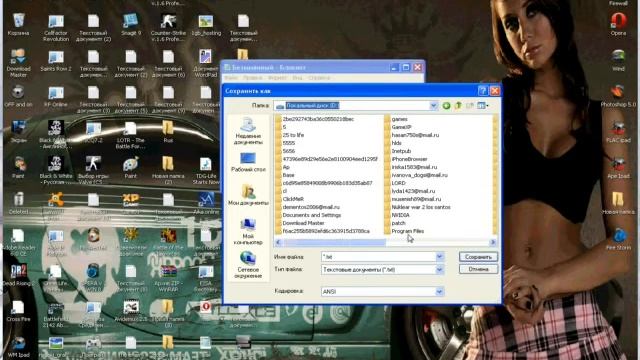This screenshot has height=360, width=640.
Task: Expand the Имя файла dropdown arrow
Action: pyautogui.click(x=440, y=257)
